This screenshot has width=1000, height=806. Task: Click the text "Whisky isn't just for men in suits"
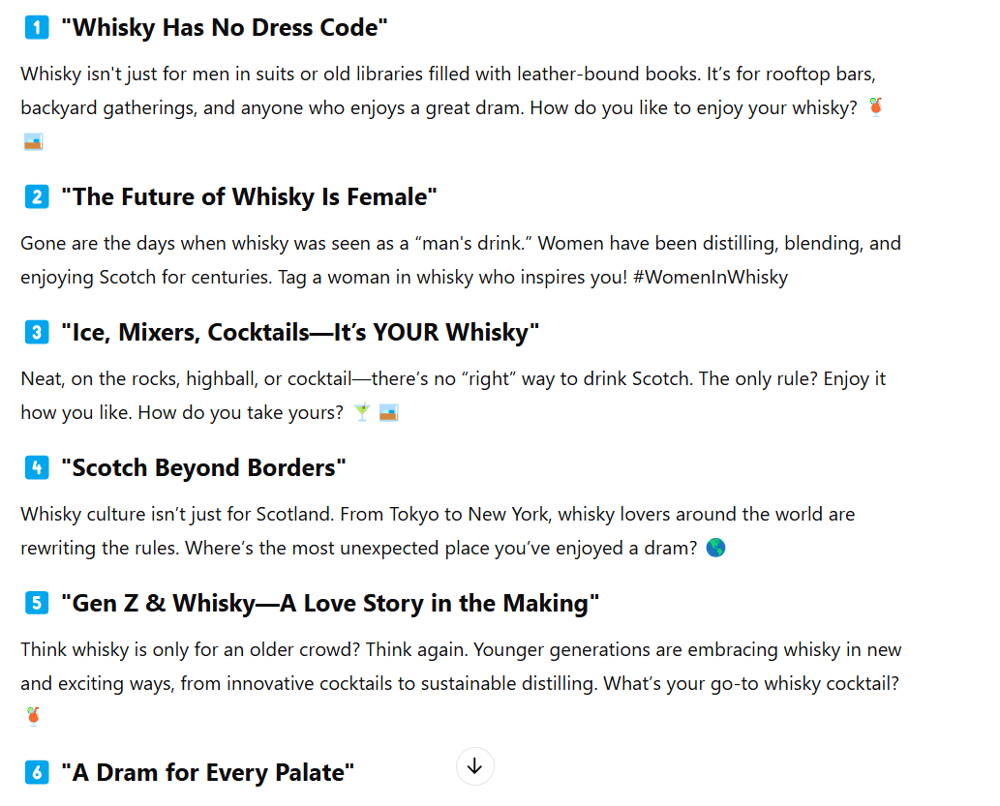pos(158,74)
